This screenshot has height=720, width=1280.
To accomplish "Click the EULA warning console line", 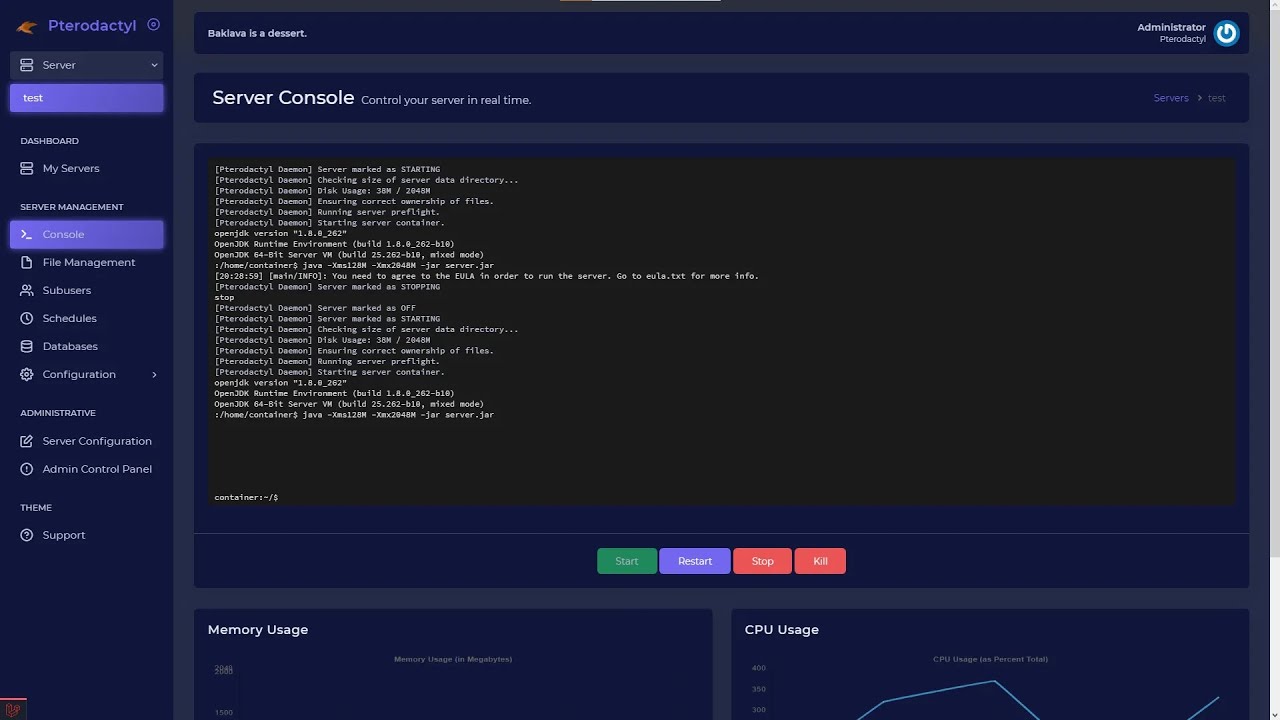I will click(486, 276).
